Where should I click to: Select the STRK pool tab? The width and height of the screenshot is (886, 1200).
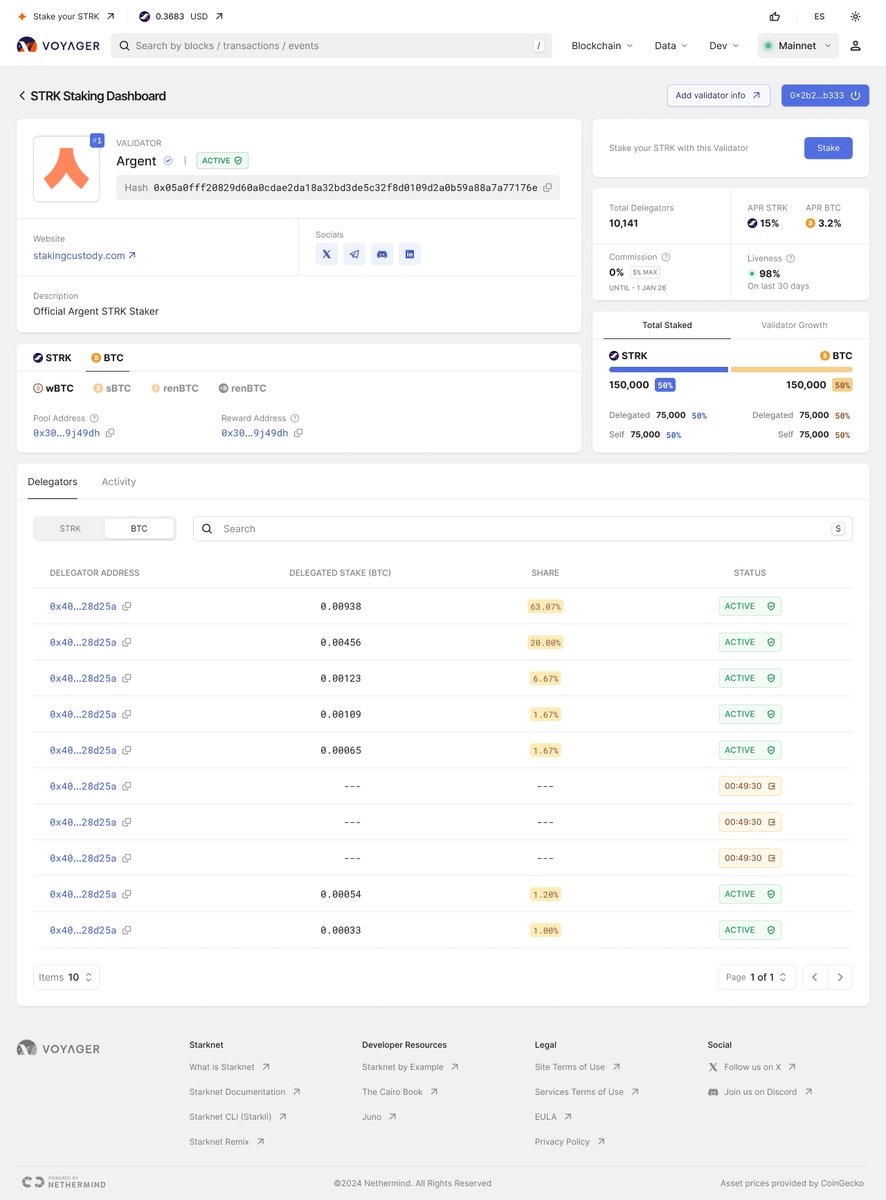pos(52,357)
